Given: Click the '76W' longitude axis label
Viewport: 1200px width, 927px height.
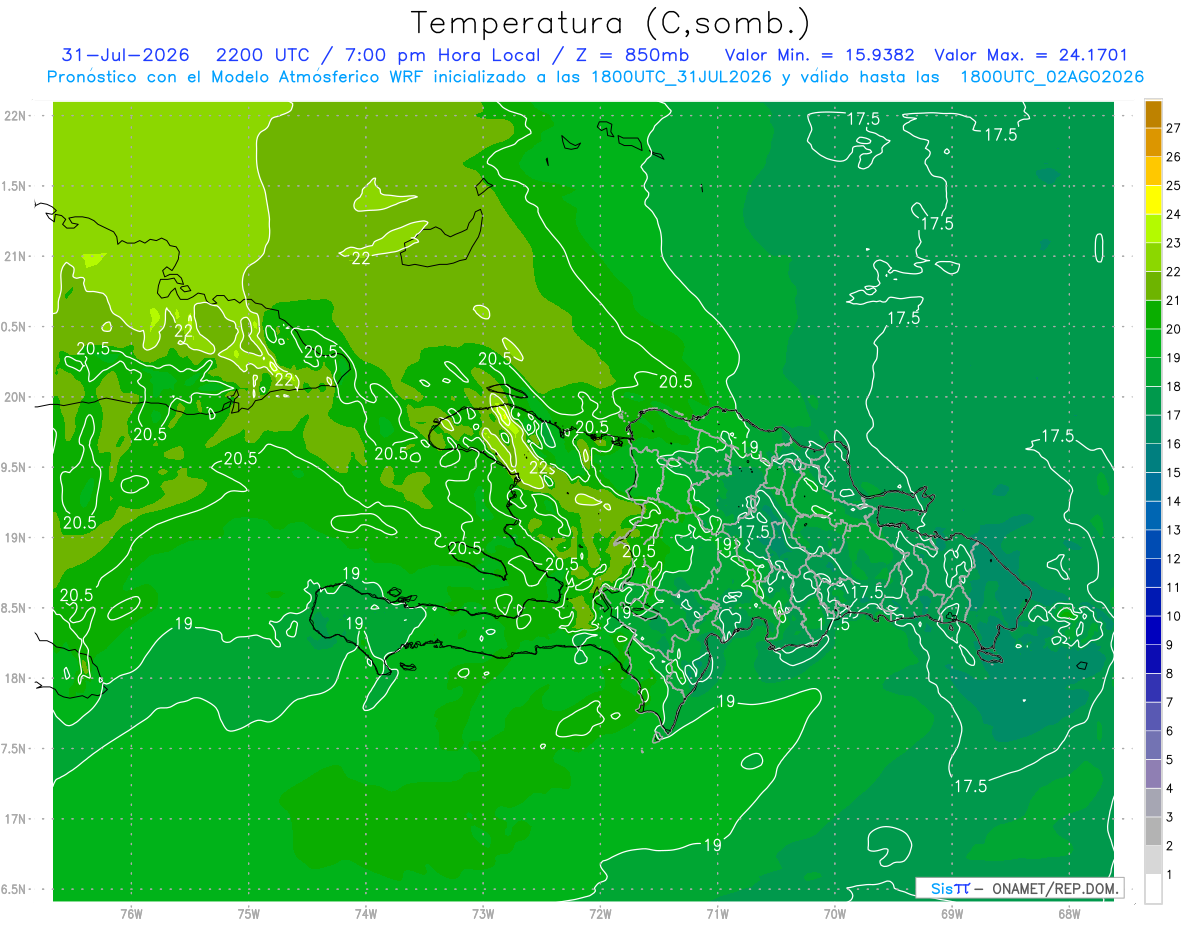Looking at the screenshot, I should pyautogui.click(x=131, y=914).
